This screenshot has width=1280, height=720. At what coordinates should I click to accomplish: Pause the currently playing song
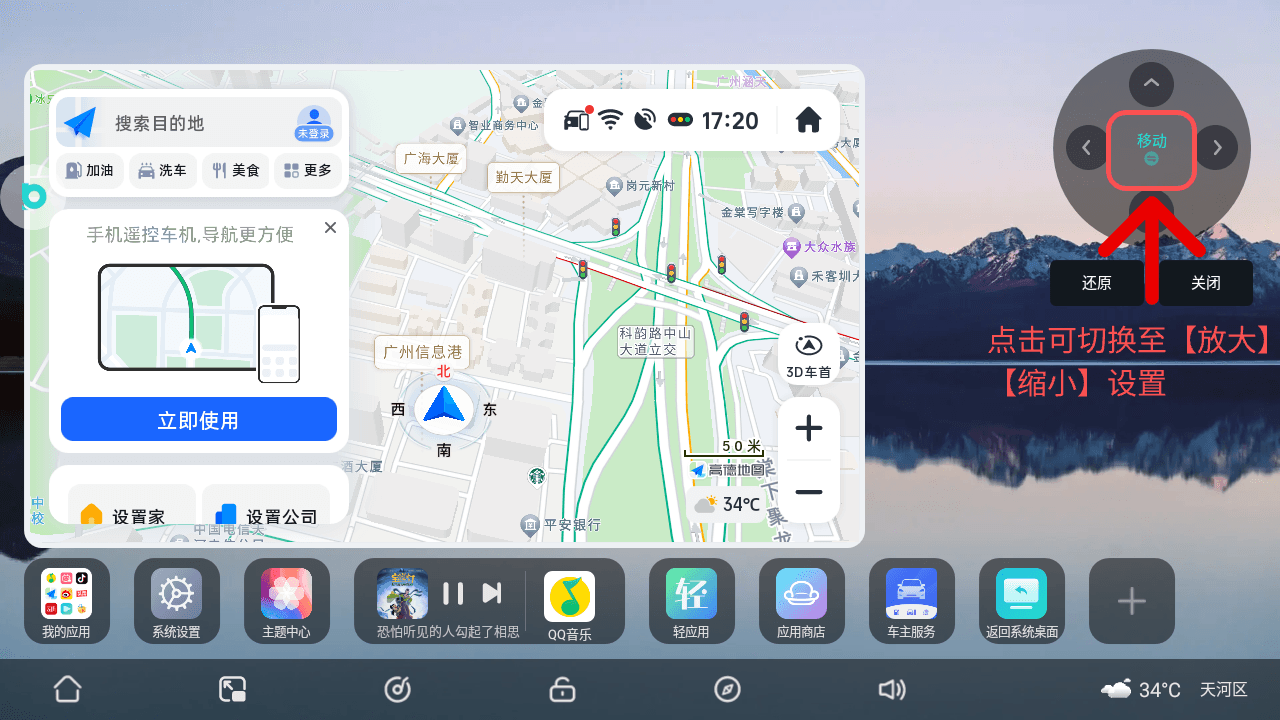453,593
